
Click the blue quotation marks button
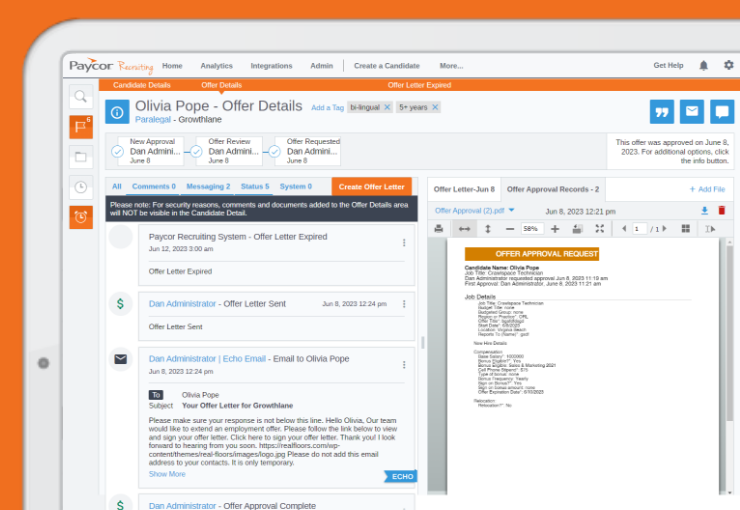[662, 112]
